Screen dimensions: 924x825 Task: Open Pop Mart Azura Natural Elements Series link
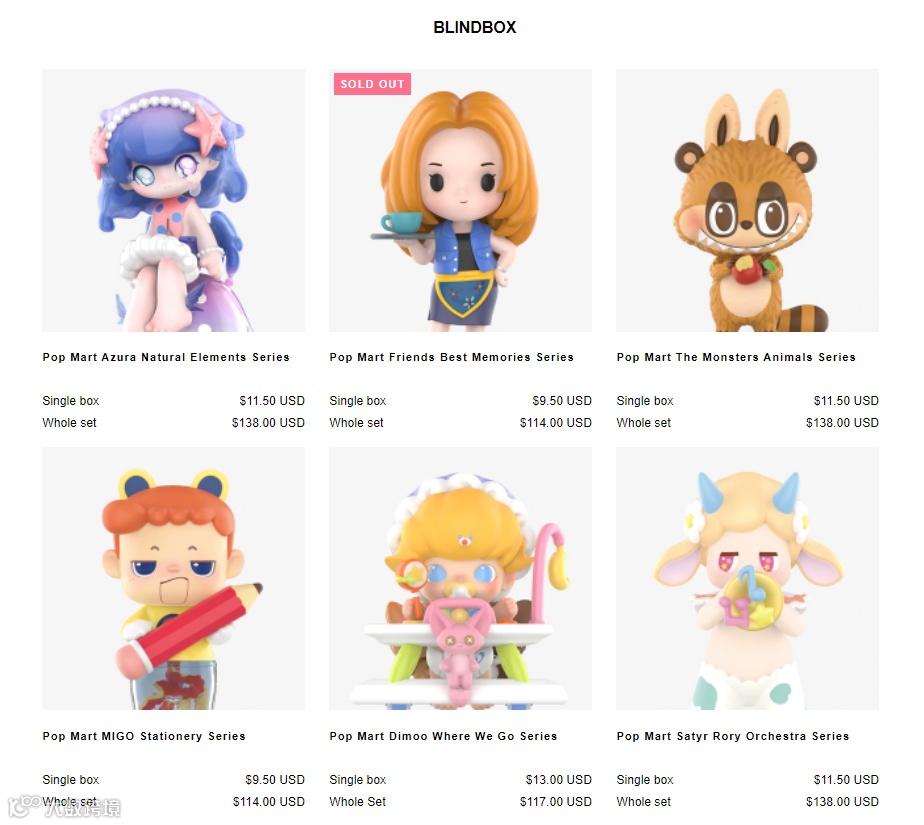point(166,357)
